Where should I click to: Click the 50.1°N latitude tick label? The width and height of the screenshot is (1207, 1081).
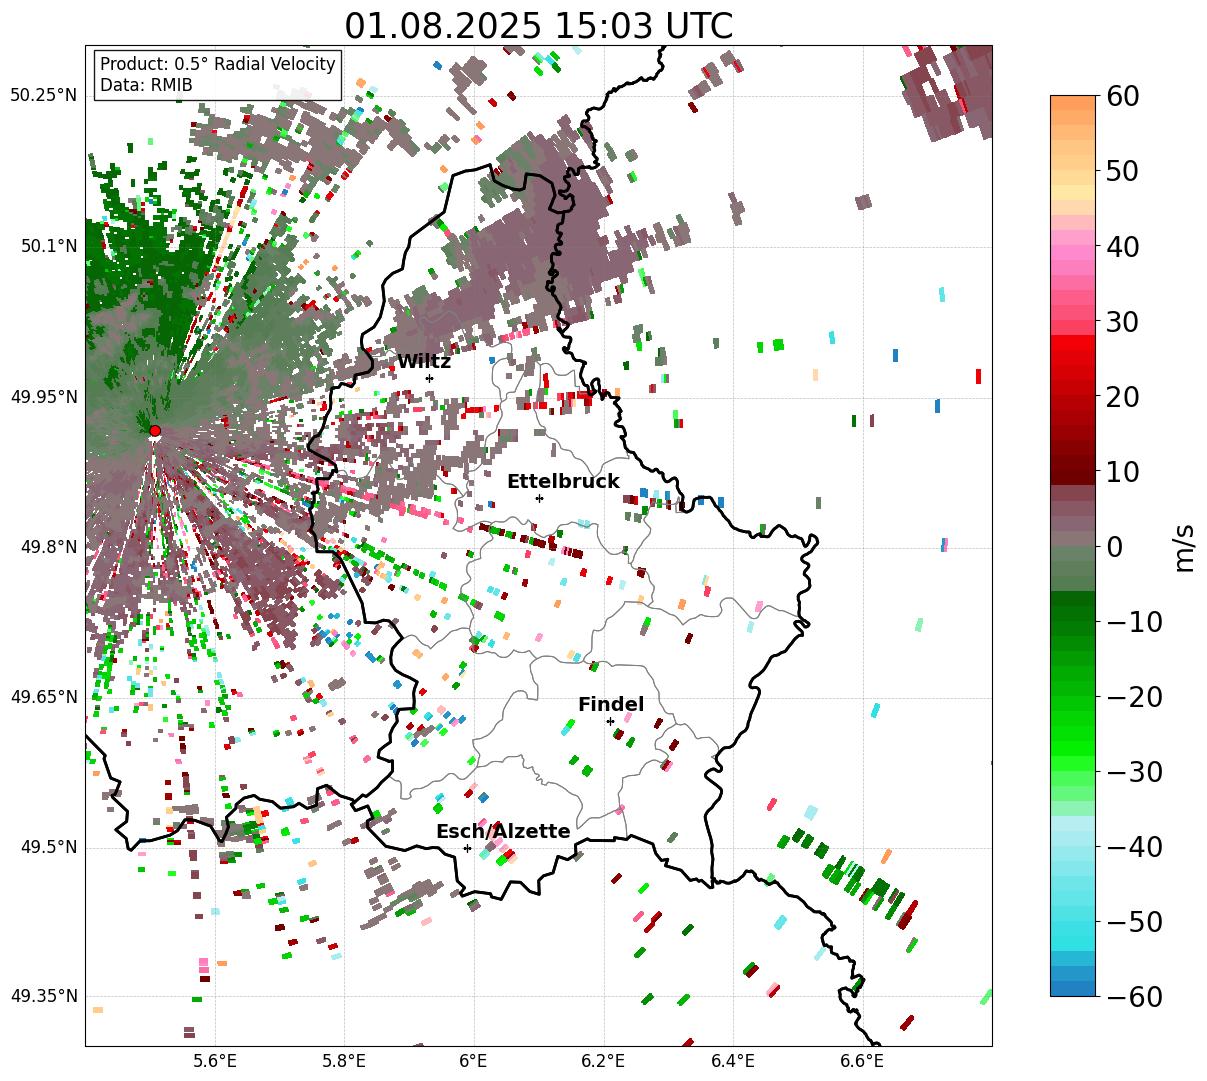(x=48, y=246)
